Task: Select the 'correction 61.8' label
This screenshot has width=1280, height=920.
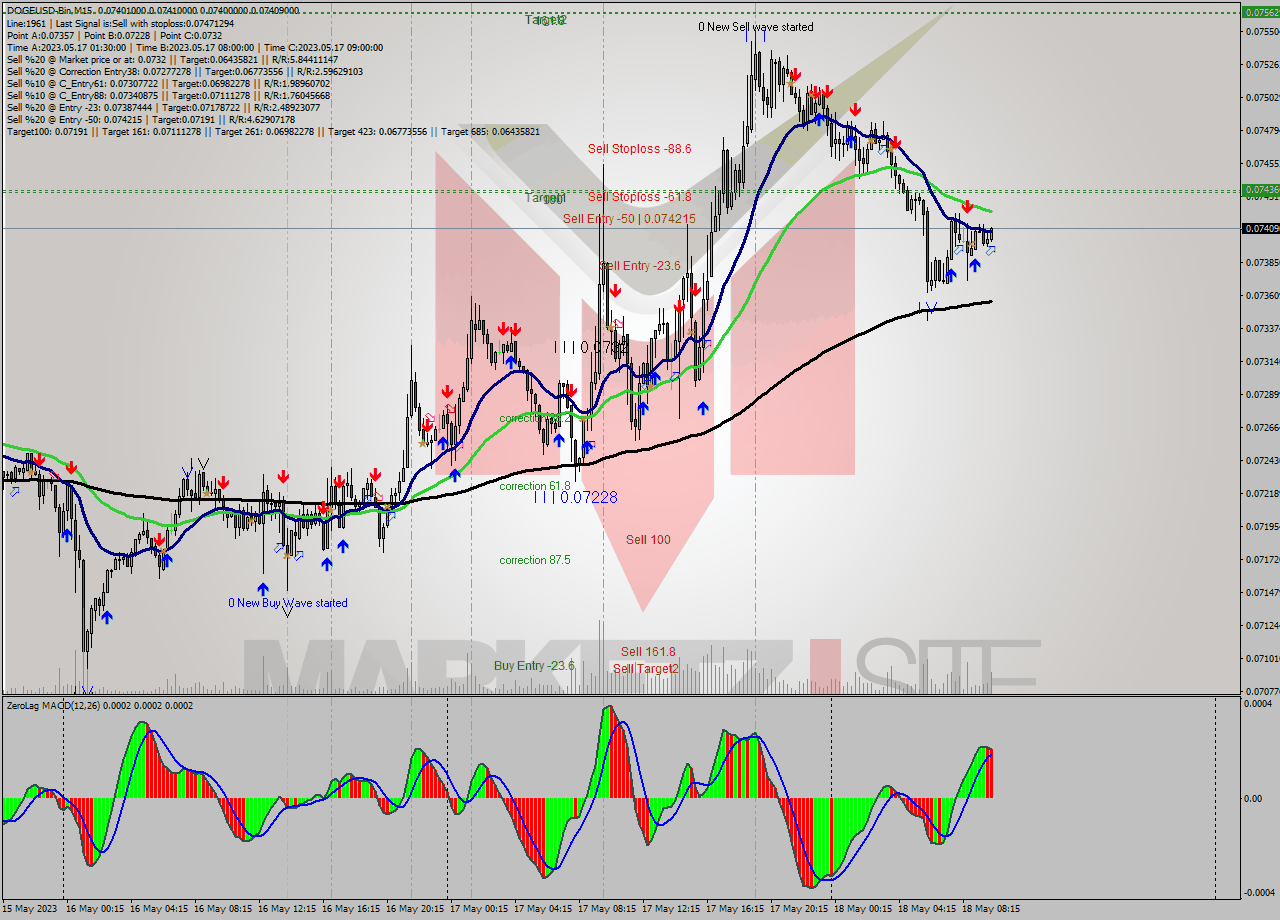Action: (x=535, y=486)
